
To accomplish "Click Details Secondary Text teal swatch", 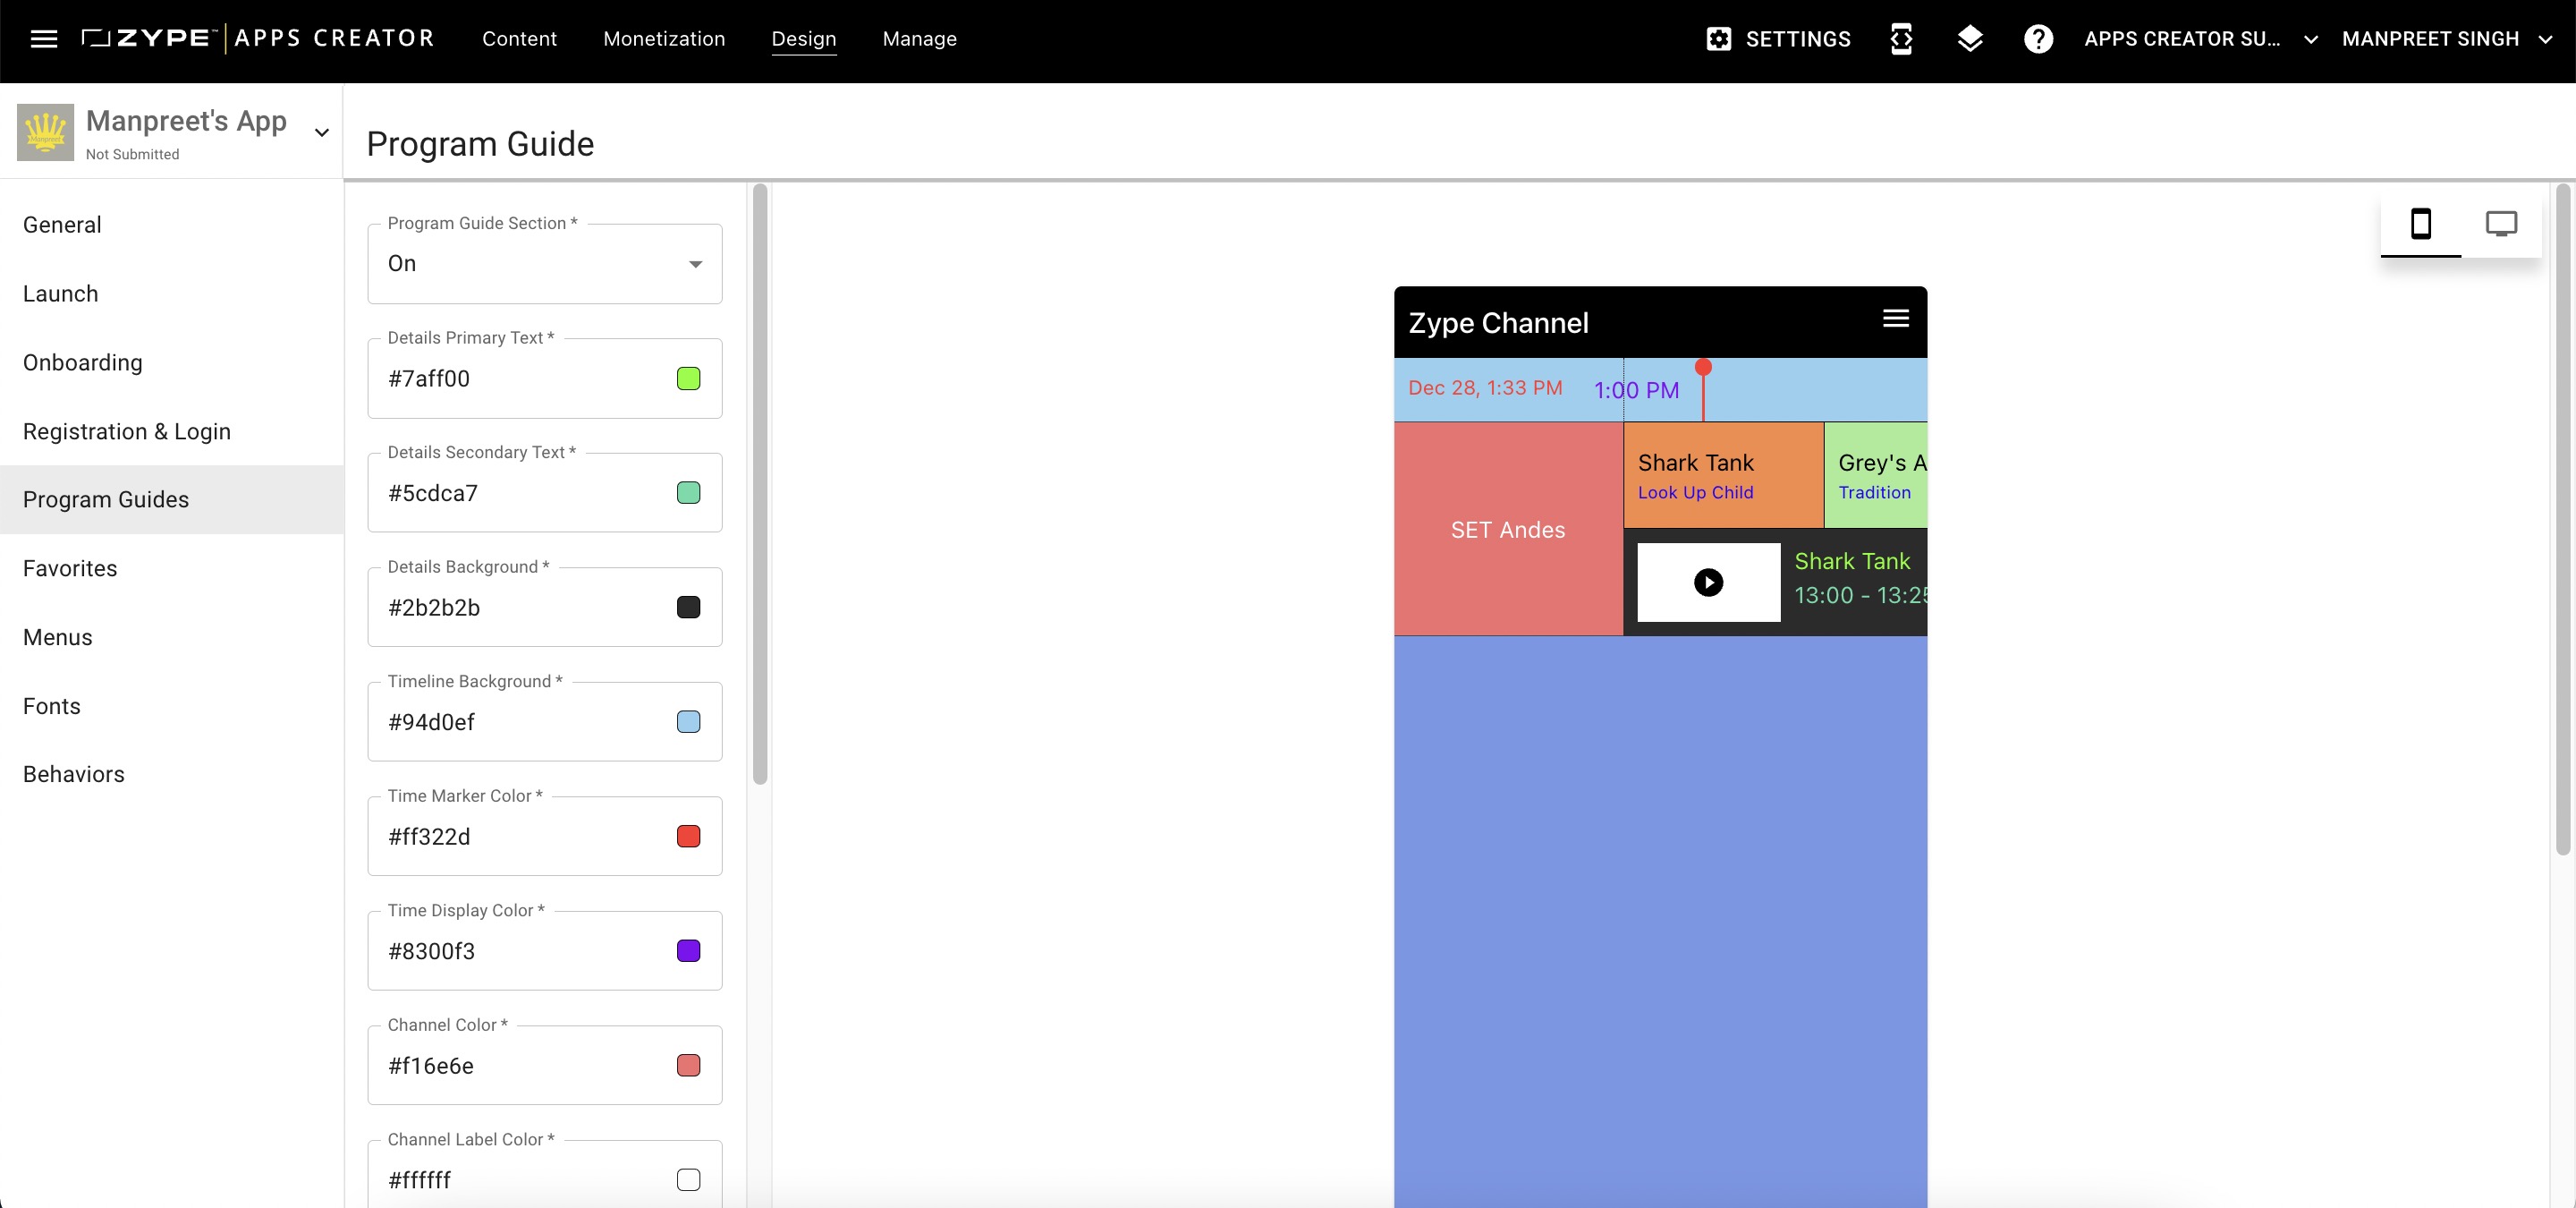I will 688,493.
